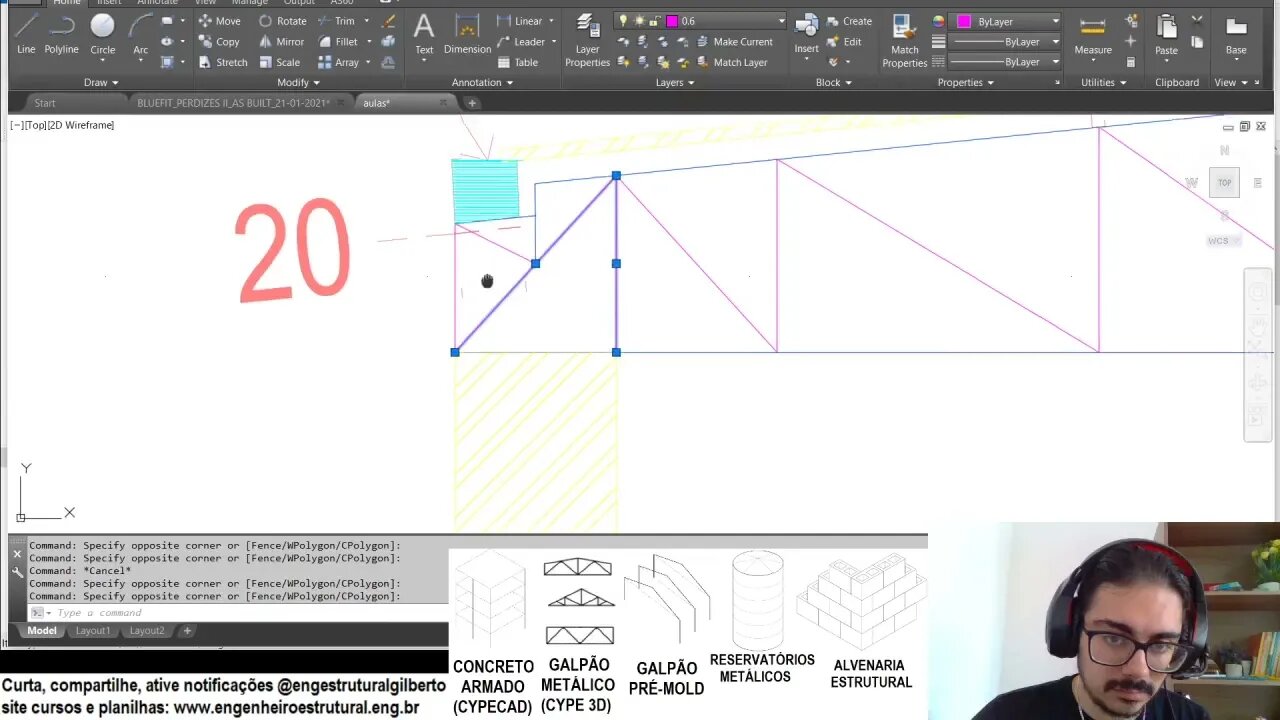Select the aulas drawing tab
1280x720 pixels.
click(x=377, y=103)
